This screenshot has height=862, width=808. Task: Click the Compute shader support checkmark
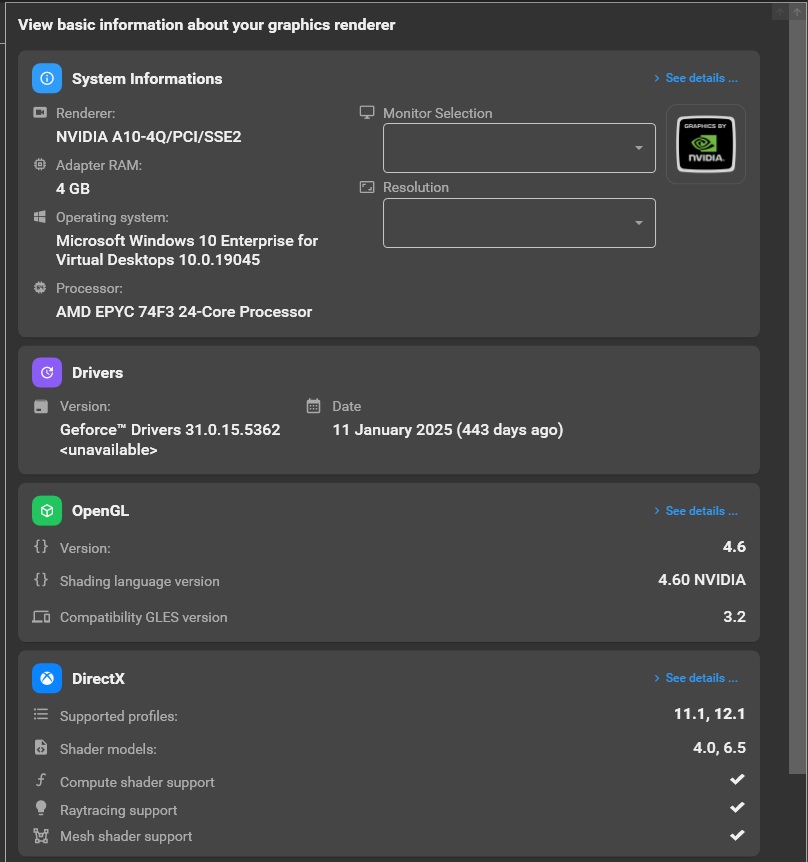point(737,779)
